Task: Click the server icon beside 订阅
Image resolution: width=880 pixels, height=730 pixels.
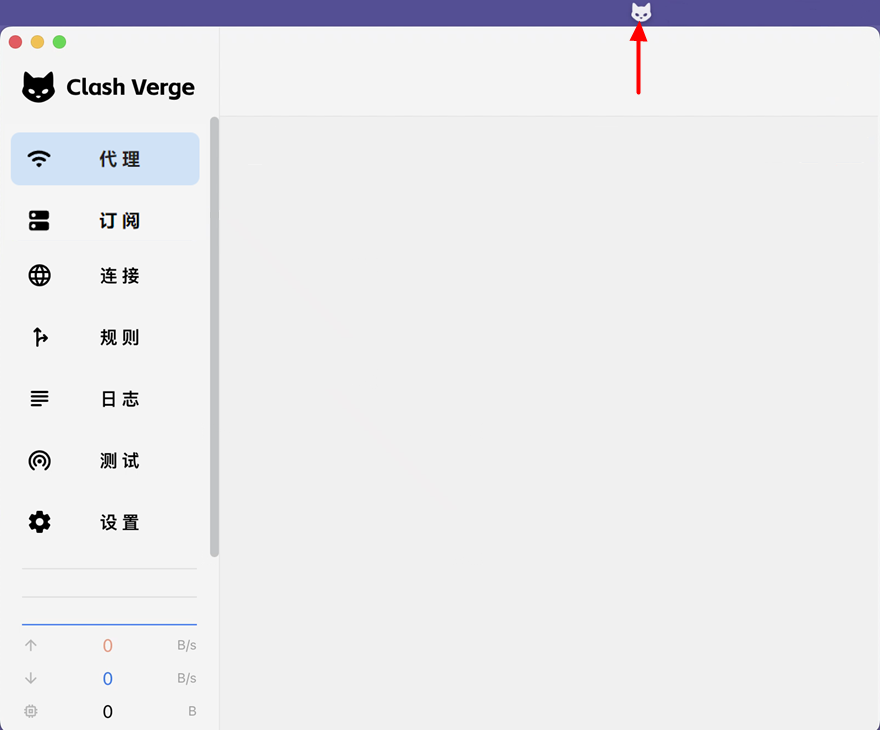Action: 39,221
